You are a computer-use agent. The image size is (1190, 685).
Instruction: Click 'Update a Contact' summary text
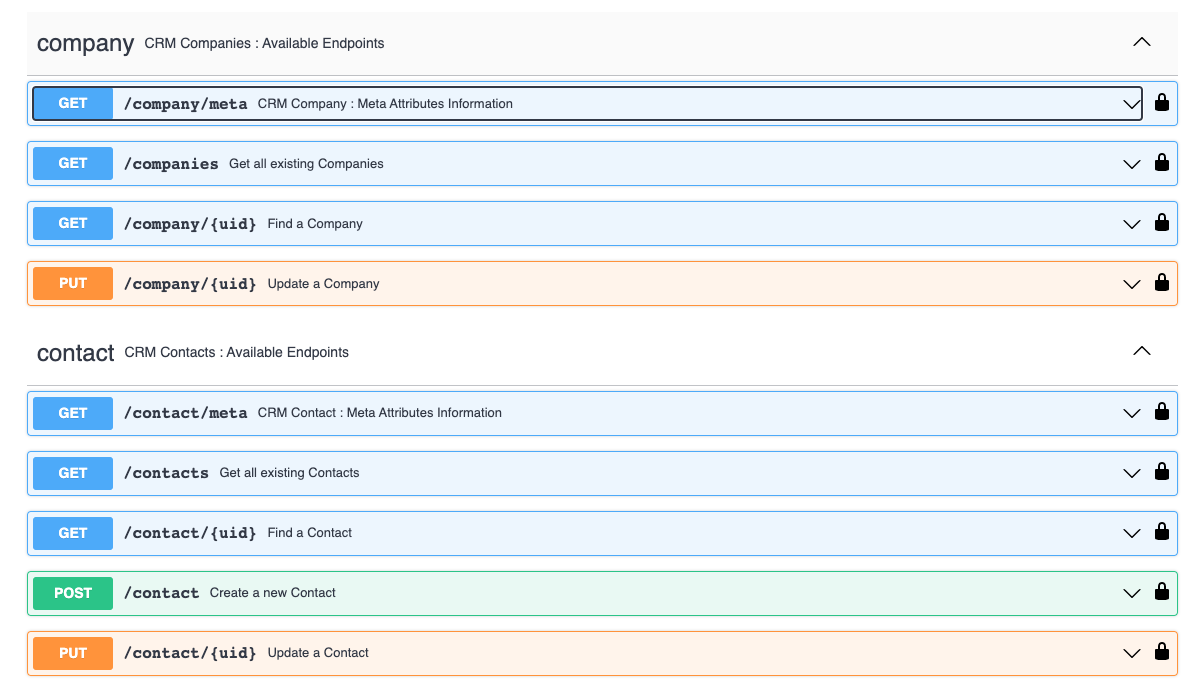318,652
